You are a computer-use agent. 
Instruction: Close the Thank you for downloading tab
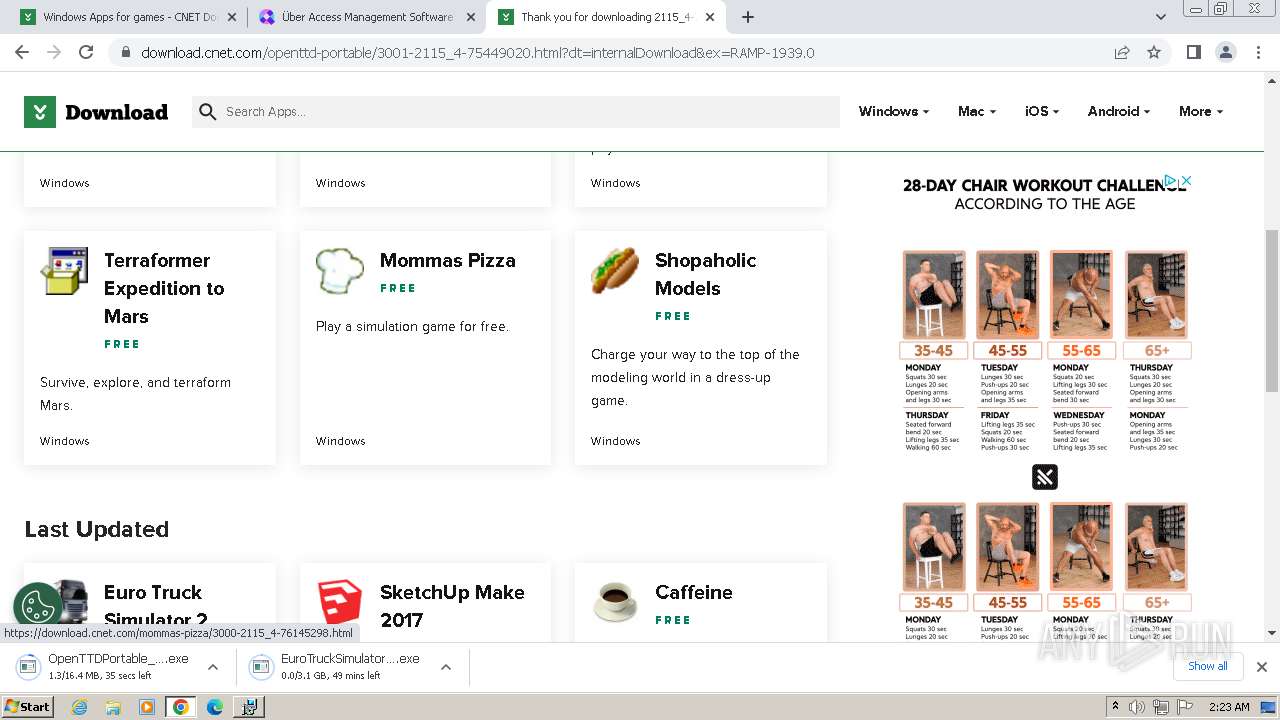coord(711,17)
